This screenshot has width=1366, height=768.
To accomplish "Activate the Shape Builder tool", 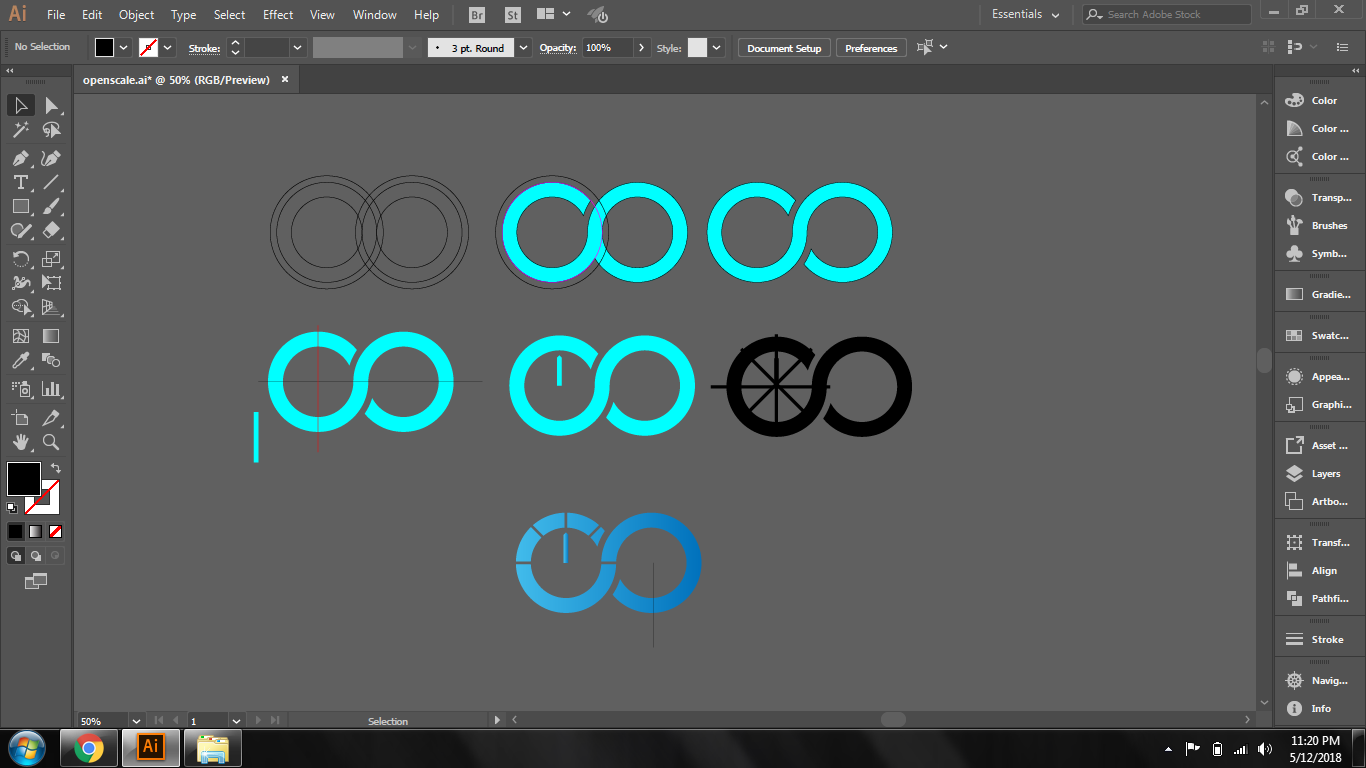I will click(x=20, y=307).
